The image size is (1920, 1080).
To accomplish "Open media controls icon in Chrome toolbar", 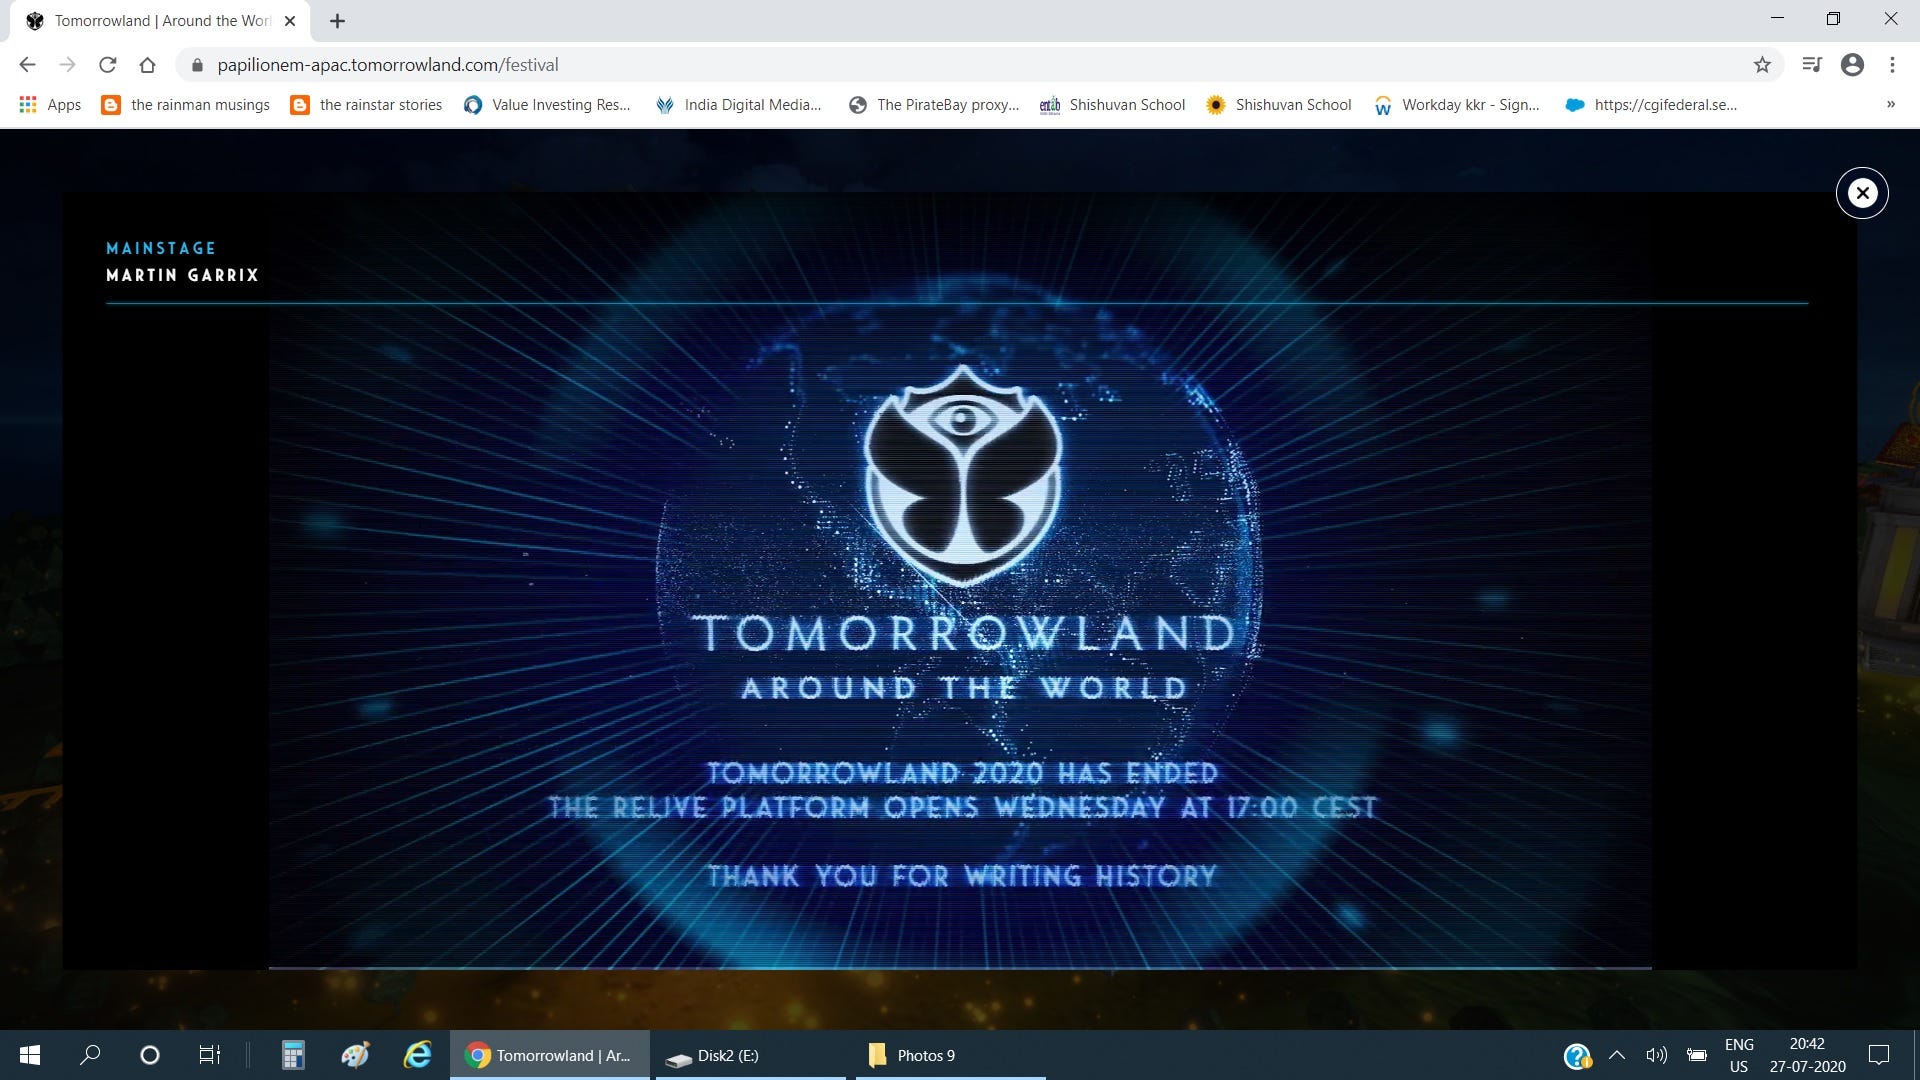I will (1812, 65).
